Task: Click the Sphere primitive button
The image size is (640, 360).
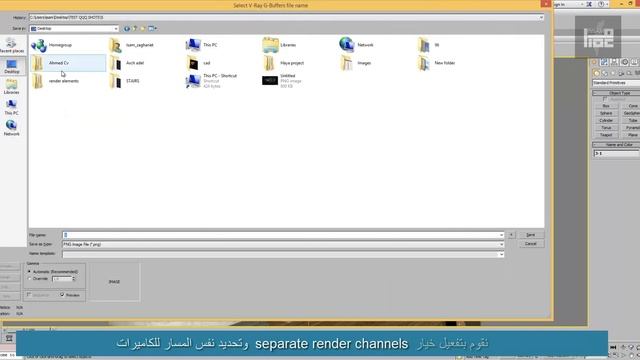Action: [606, 113]
